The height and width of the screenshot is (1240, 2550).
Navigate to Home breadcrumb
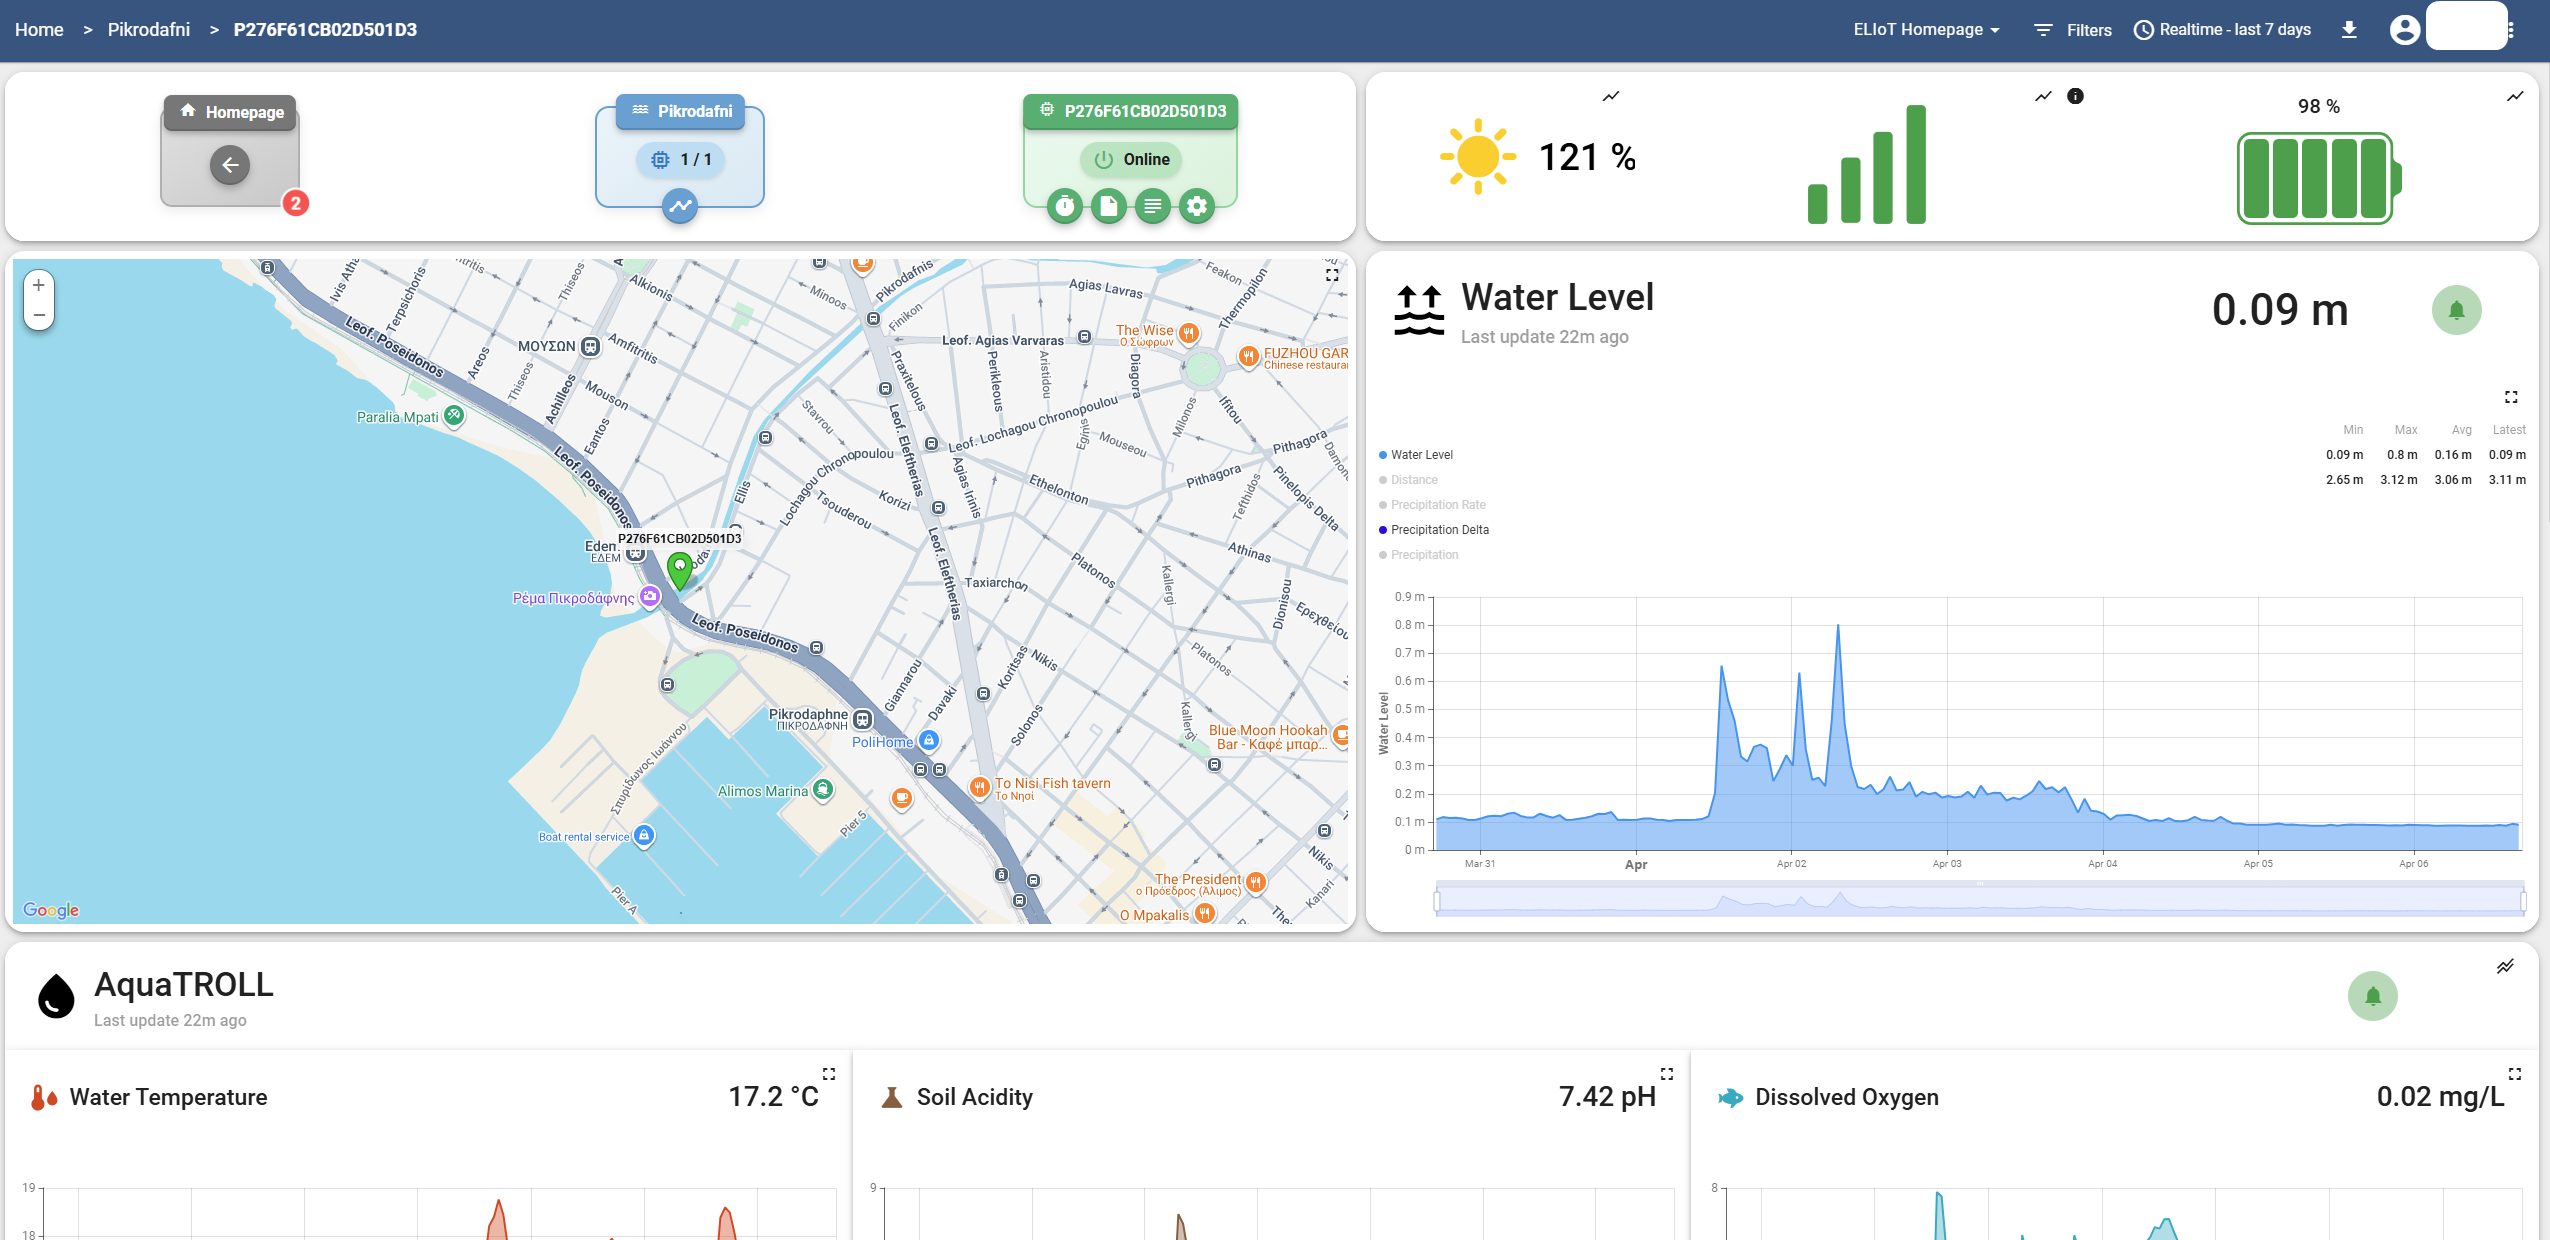click(x=39, y=30)
